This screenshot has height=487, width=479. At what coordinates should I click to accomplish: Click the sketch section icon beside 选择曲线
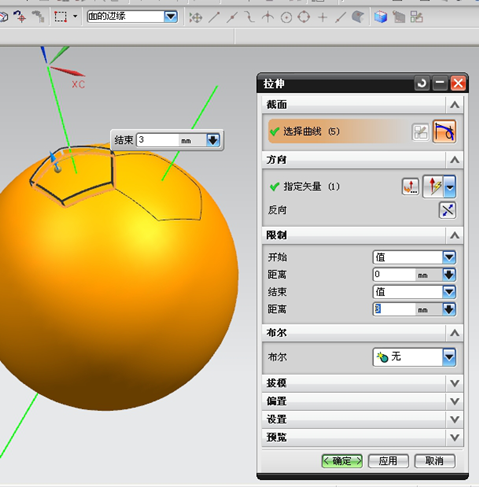coord(420,132)
